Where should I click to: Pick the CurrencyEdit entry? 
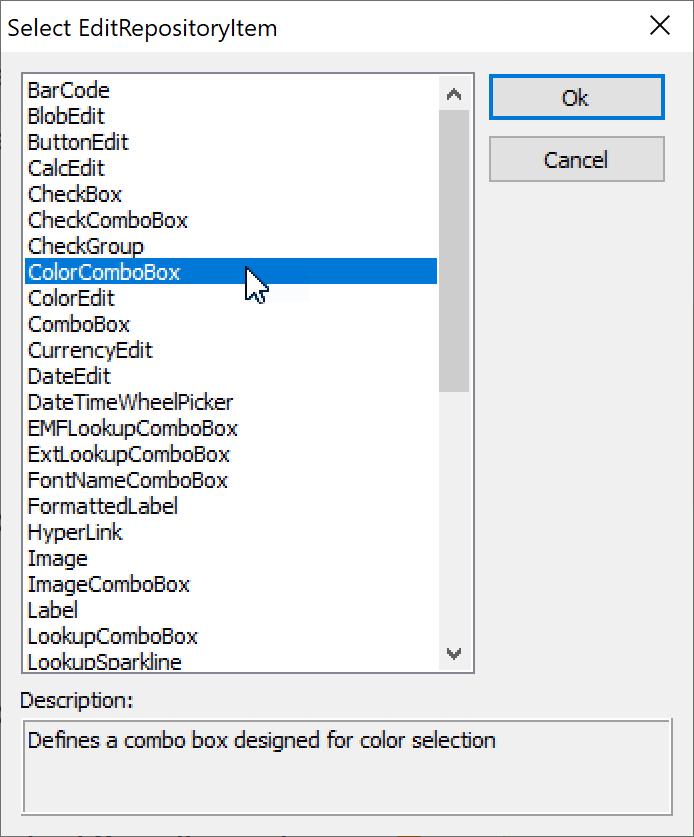point(90,351)
